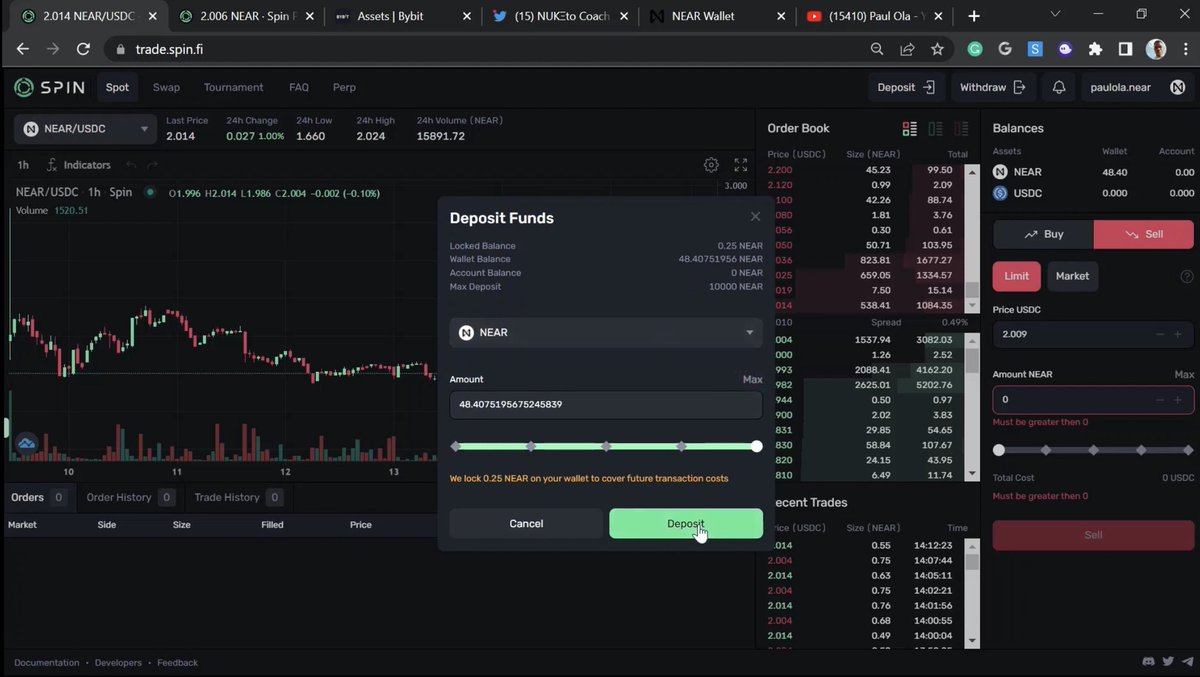This screenshot has width=1200, height=677.
Task: Click the Spin logo in header
Action: click(50, 87)
